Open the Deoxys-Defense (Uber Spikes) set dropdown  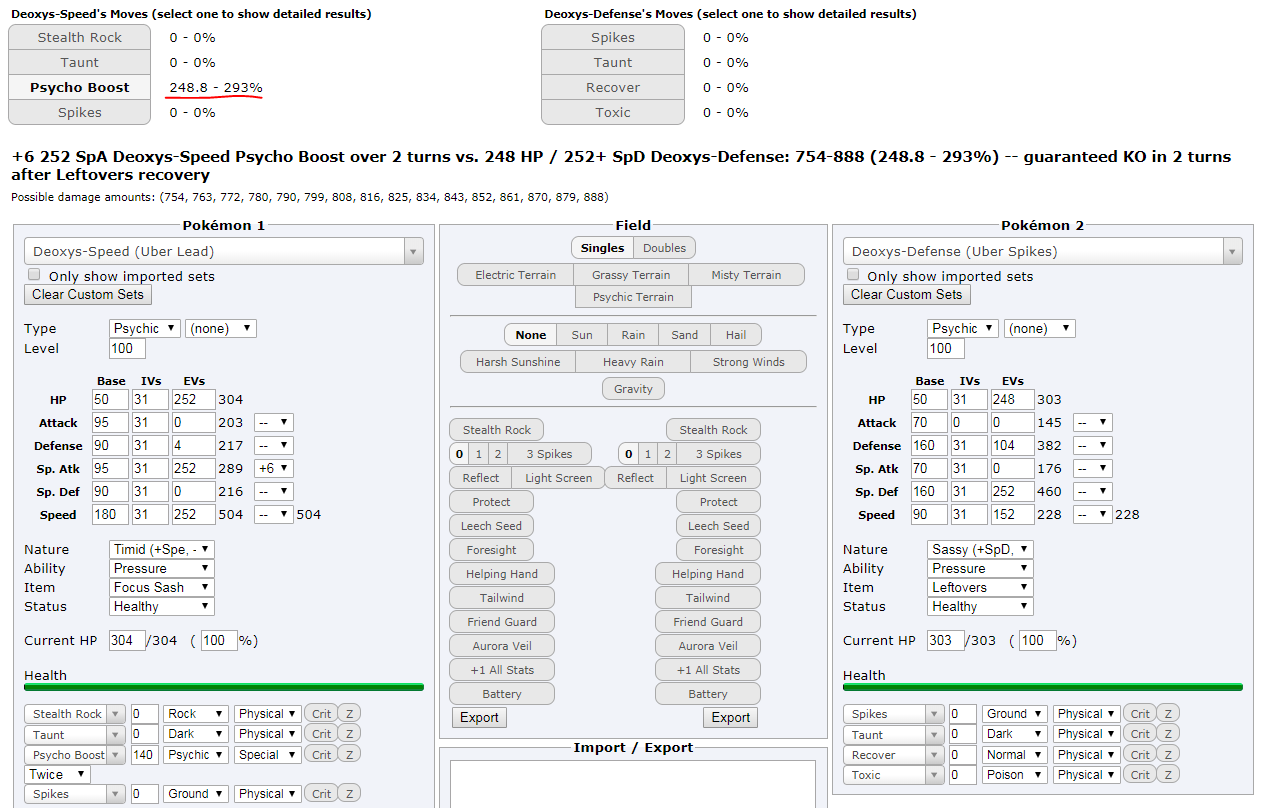tap(1043, 251)
